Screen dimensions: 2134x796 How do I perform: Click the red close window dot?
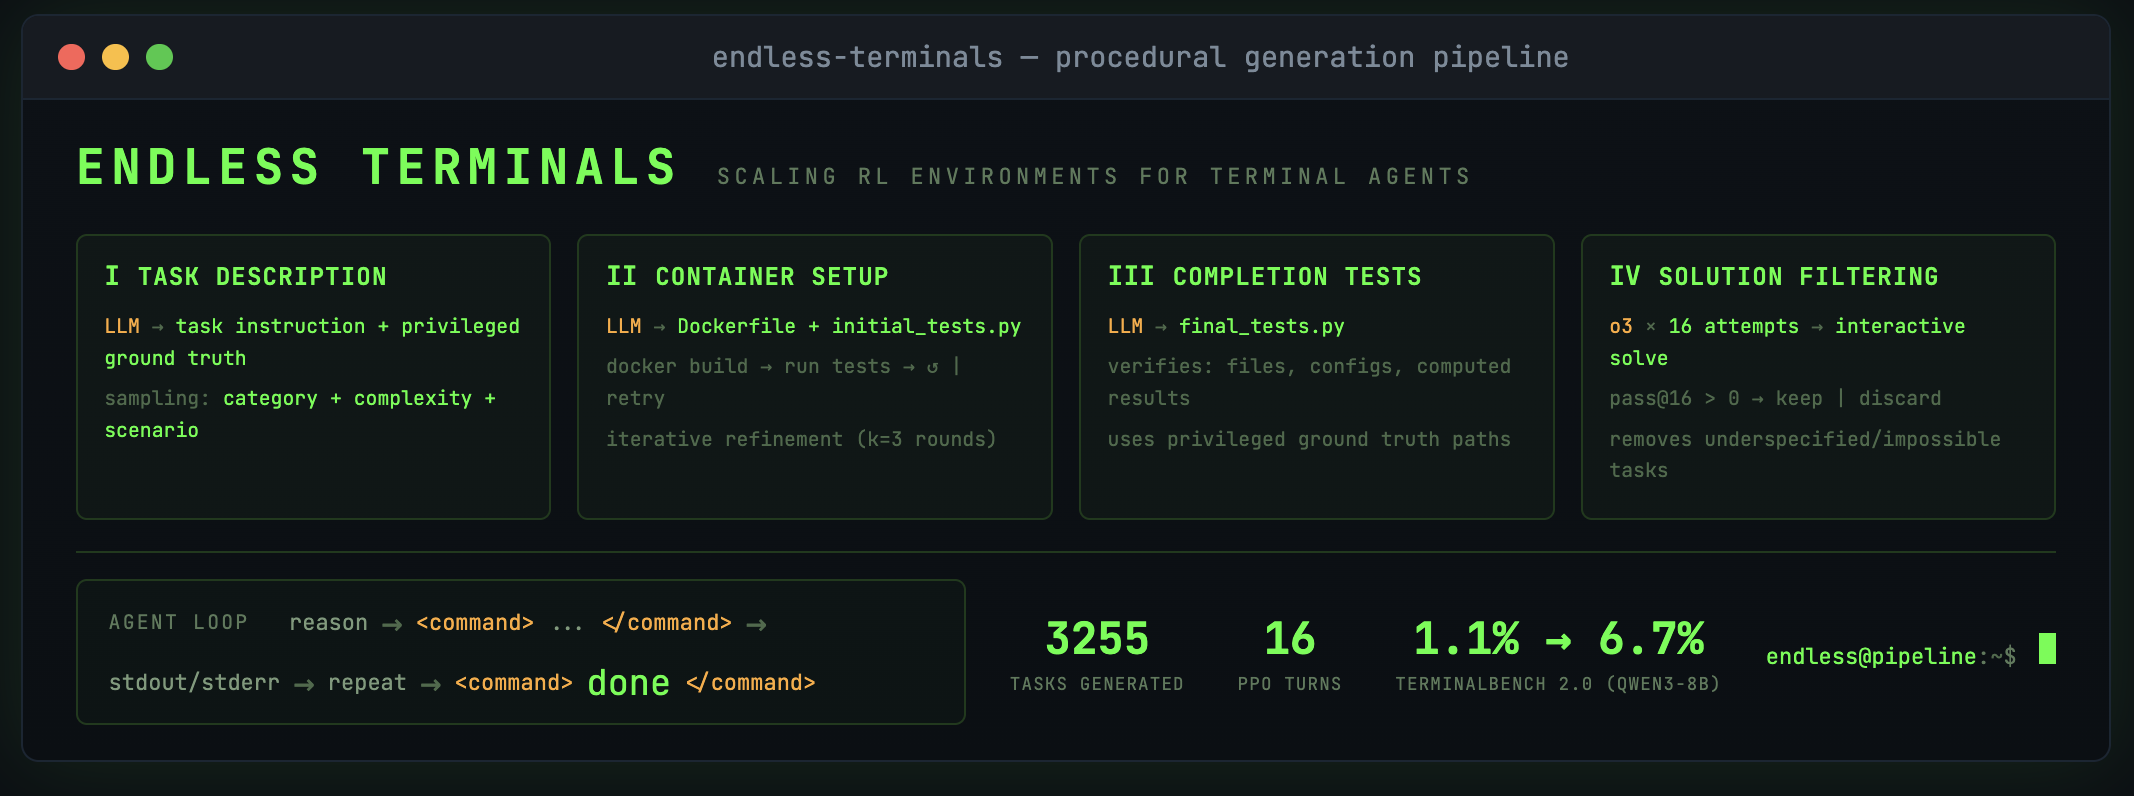[71, 57]
